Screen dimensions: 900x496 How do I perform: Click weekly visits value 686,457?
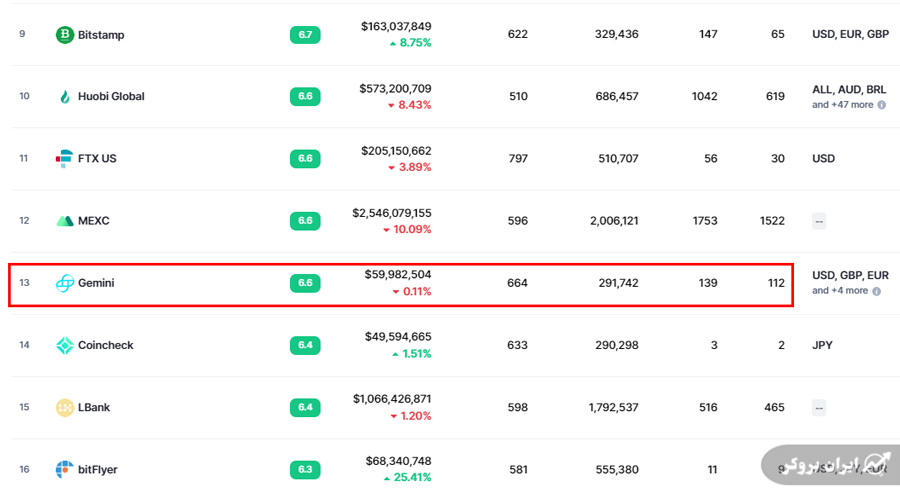tap(616, 96)
